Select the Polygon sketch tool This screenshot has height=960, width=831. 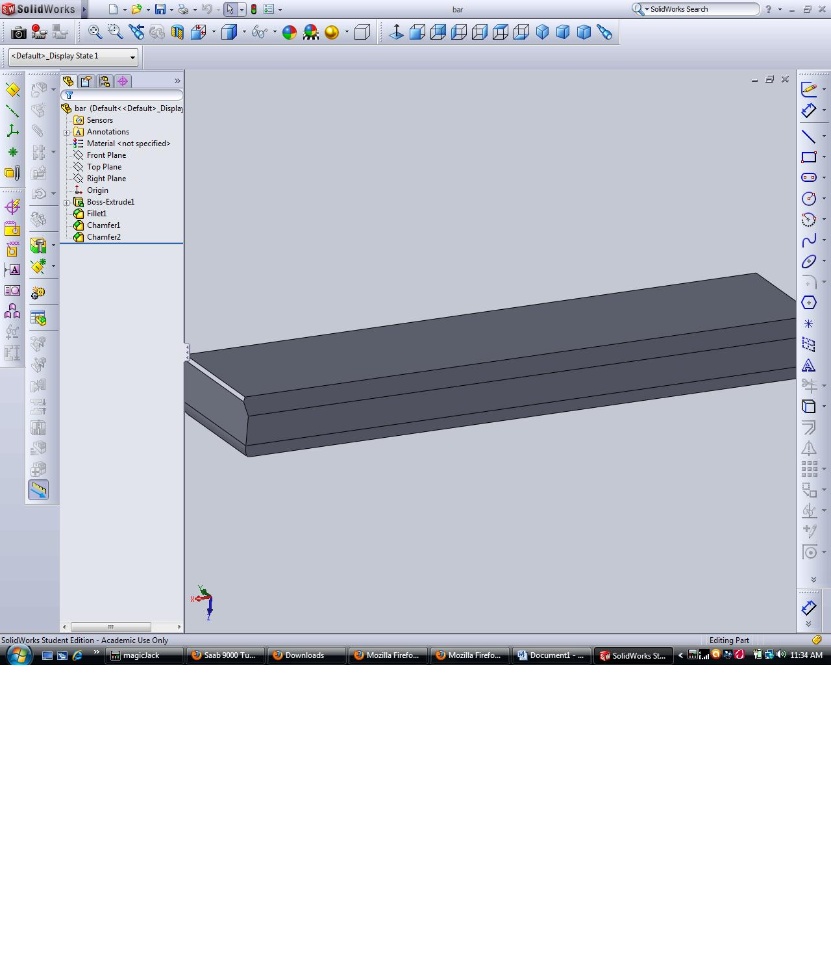click(x=808, y=302)
